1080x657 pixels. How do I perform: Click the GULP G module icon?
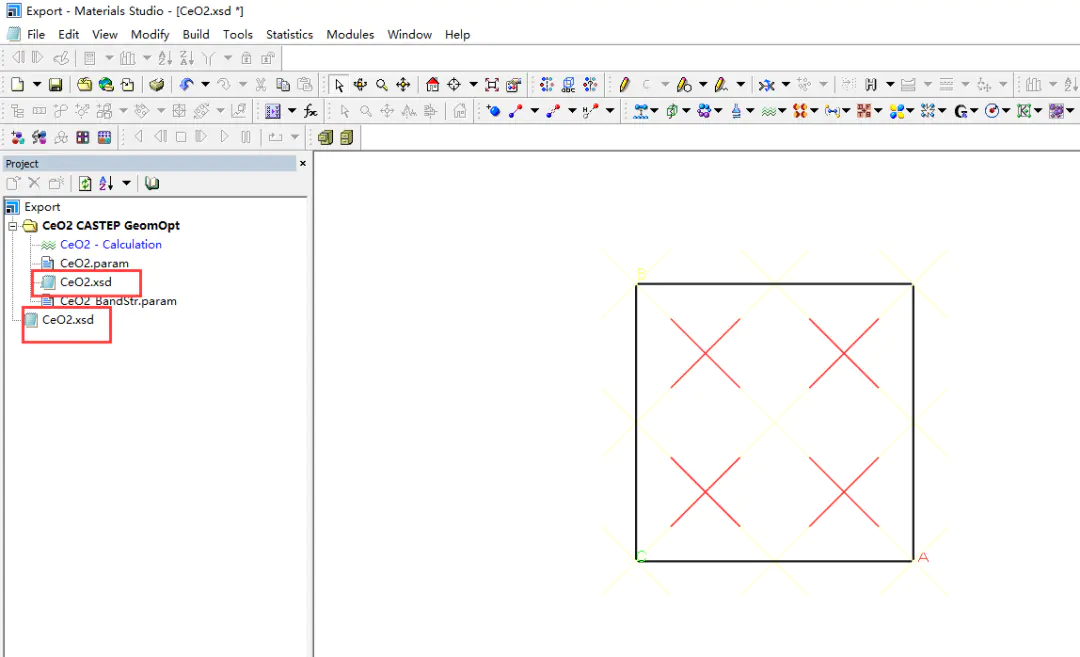(x=960, y=111)
